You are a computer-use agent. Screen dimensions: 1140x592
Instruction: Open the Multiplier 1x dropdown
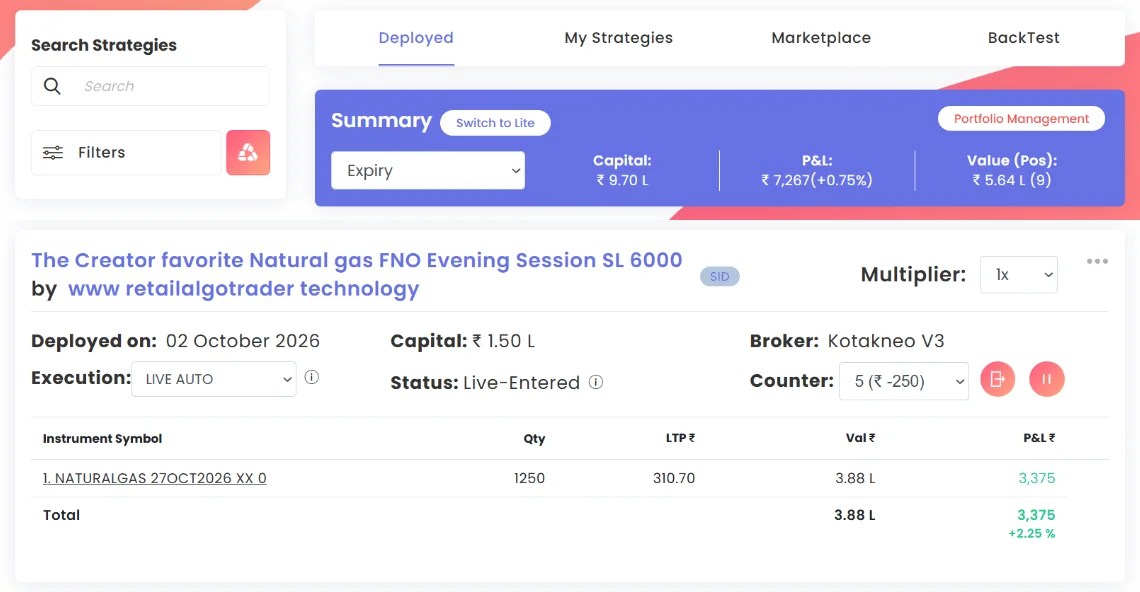pos(1019,275)
